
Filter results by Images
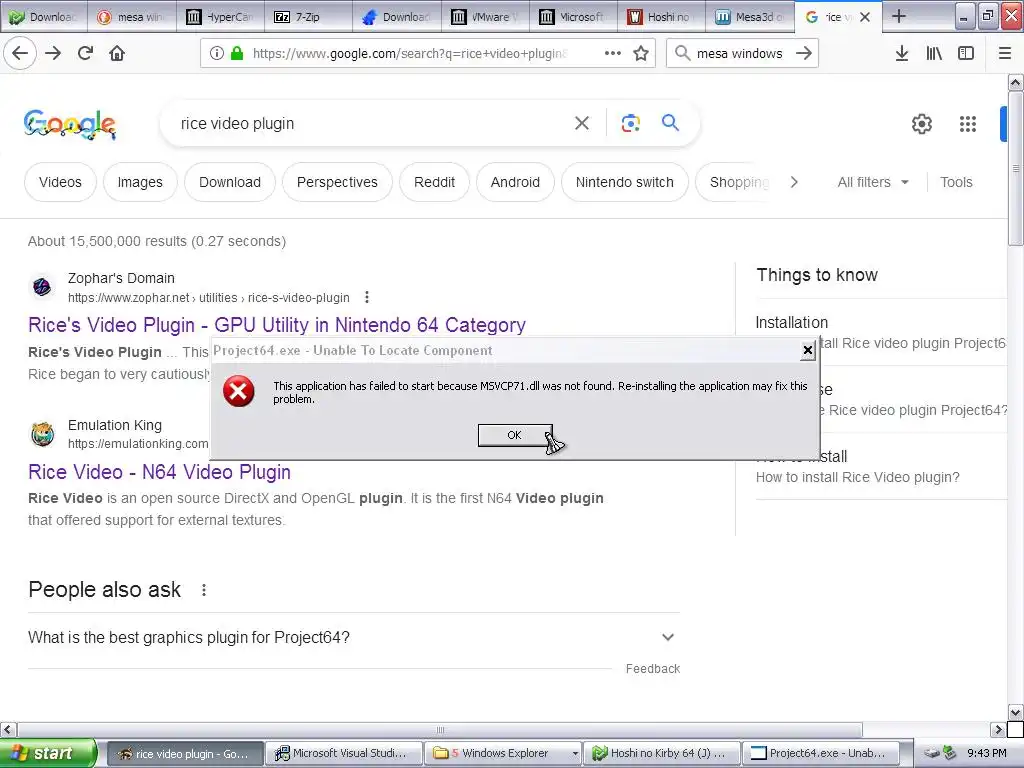coord(140,182)
